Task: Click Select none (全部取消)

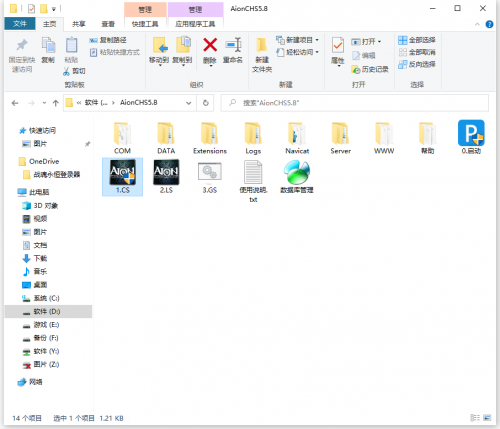Action: [417, 52]
